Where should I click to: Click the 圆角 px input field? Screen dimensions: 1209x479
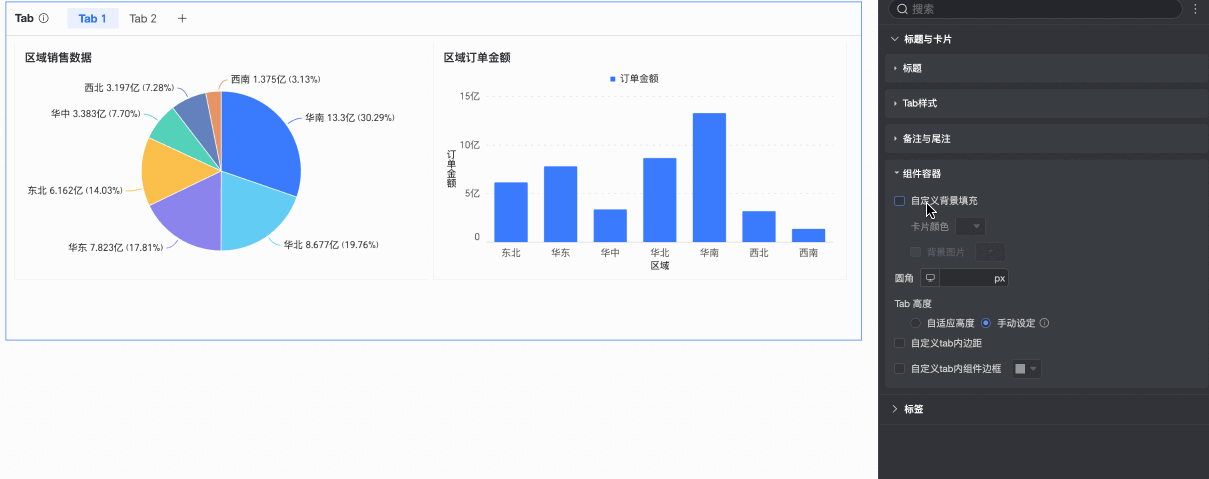pyautogui.click(x=966, y=278)
